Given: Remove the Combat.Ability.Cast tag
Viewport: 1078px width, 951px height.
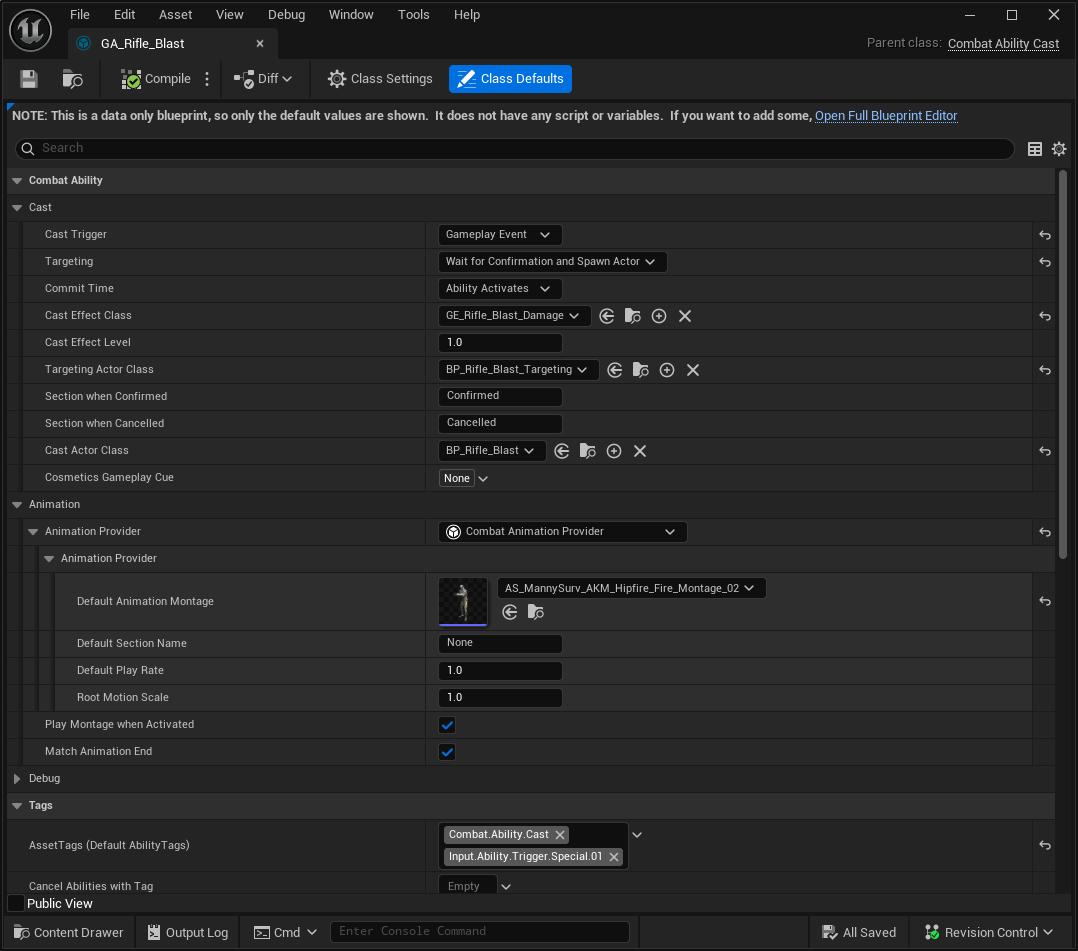Looking at the screenshot, I should (x=560, y=835).
